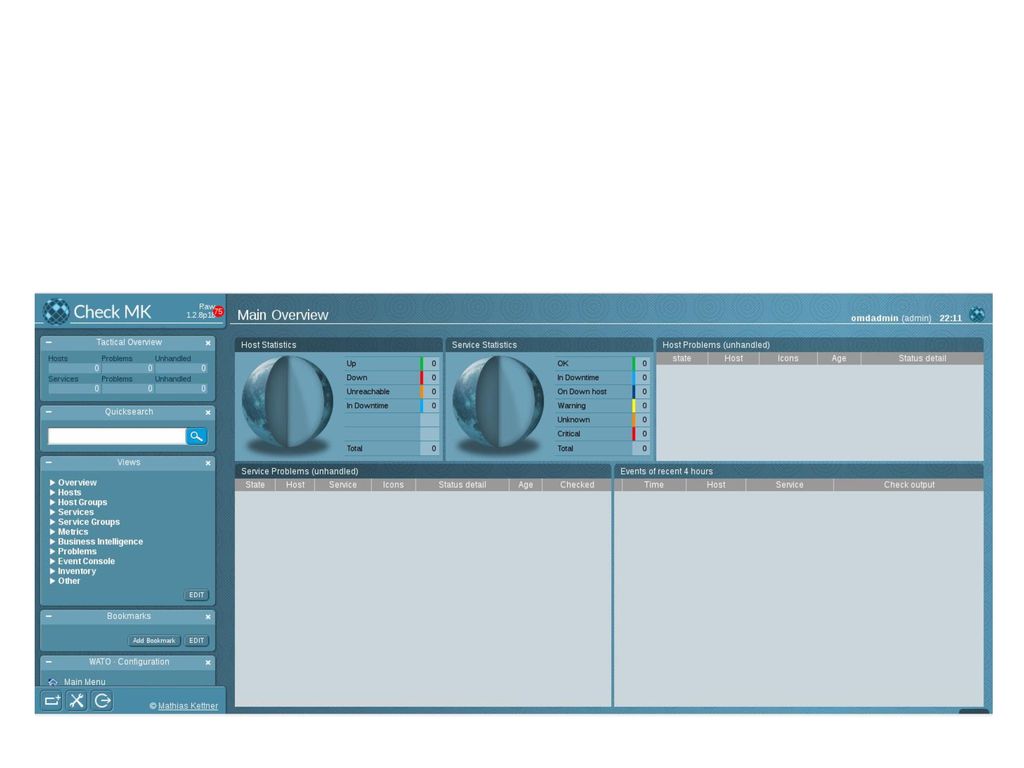The height and width of the screenshot is (768, 1024).
Task: Click the Host Statistics Up row
Action: pyautogui.click(x=392, y=364)
